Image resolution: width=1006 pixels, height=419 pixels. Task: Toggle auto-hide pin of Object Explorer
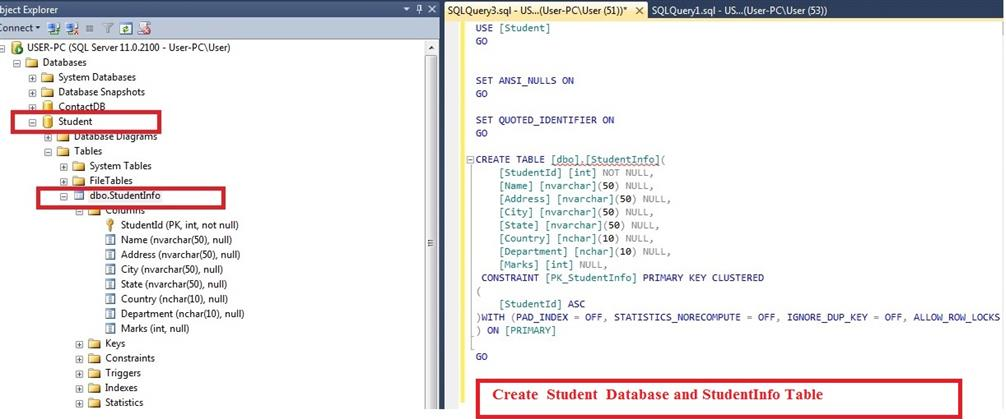coord(419,9)
